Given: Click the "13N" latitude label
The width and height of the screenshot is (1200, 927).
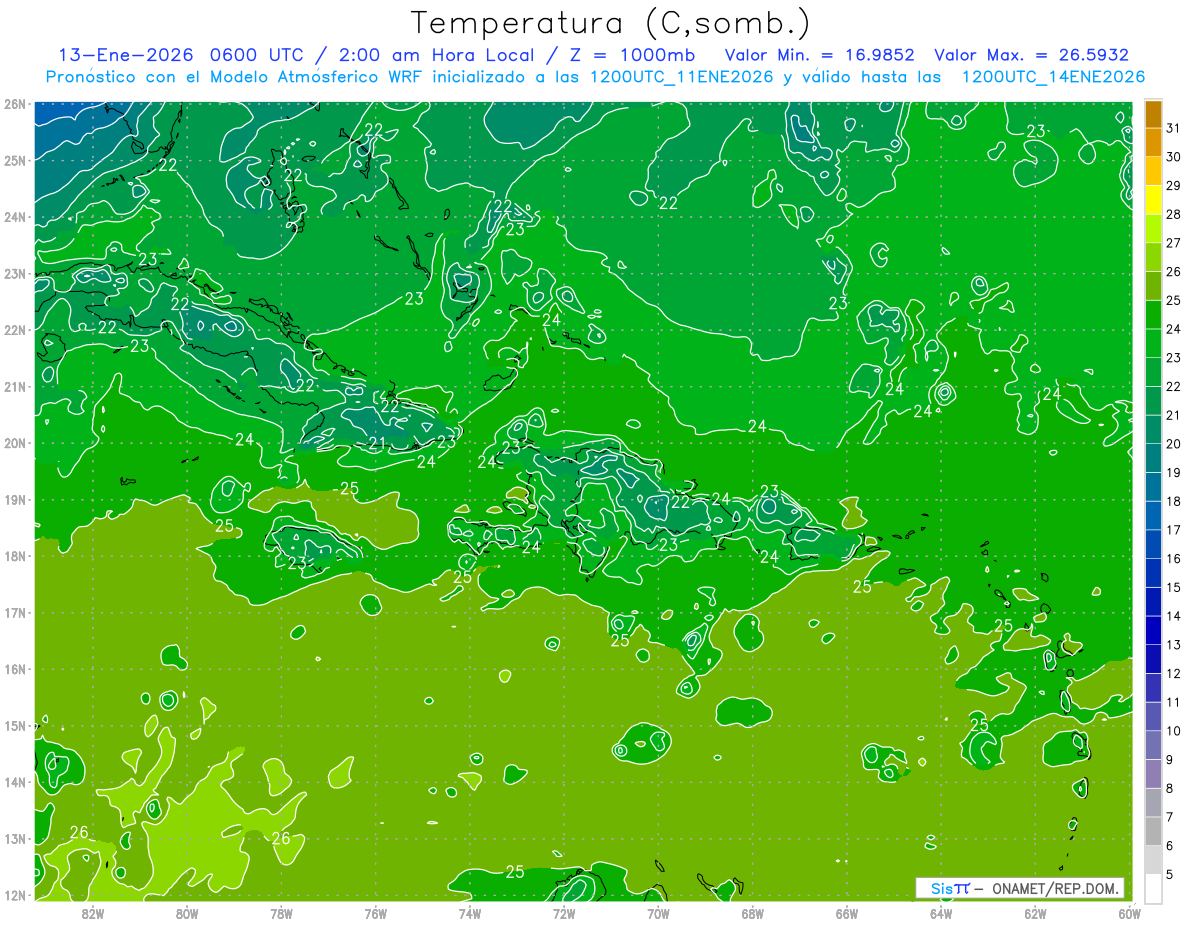Looking at the screenshot, I should pyautogui.click(x=14, y=838).
